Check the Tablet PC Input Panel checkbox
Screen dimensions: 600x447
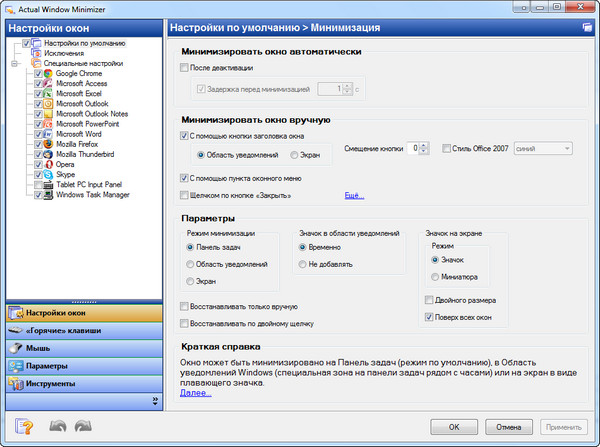[38, 185]
